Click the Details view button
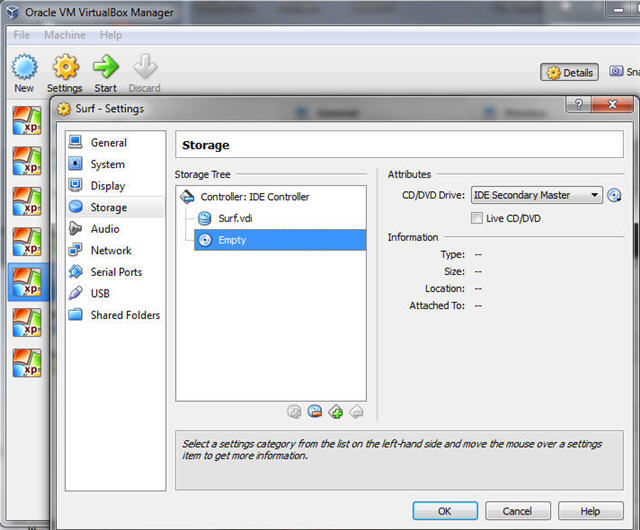 coord(569,72)
